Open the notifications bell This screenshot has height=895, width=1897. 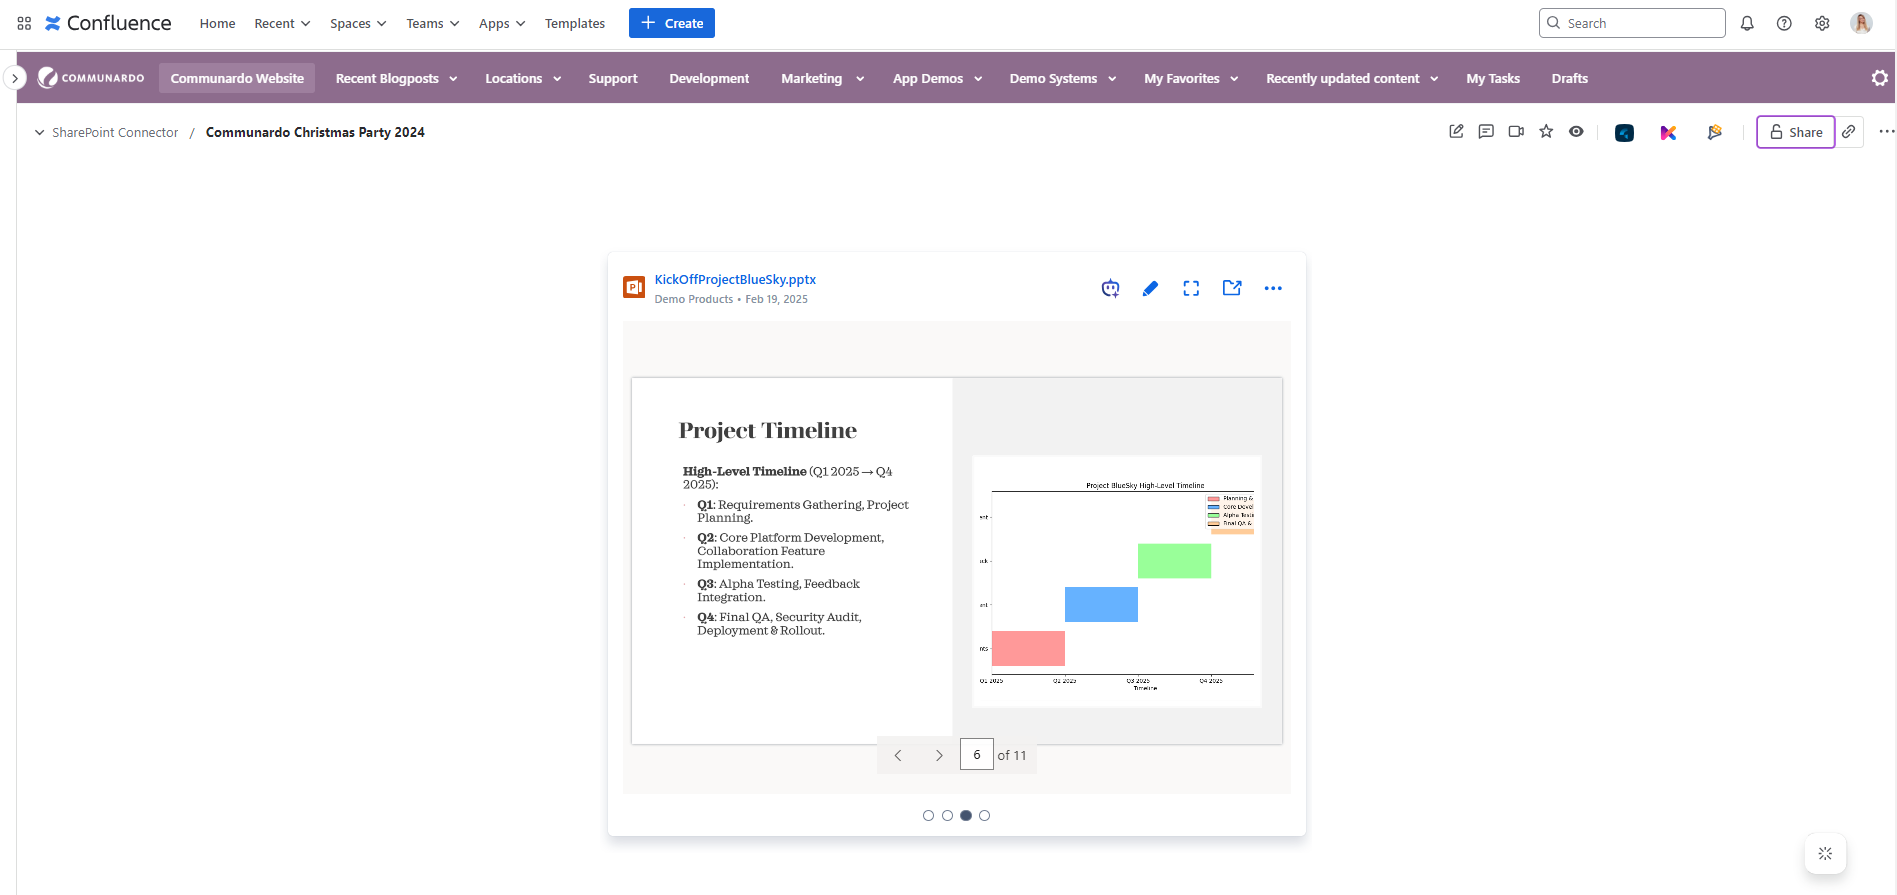[1747, 23]
